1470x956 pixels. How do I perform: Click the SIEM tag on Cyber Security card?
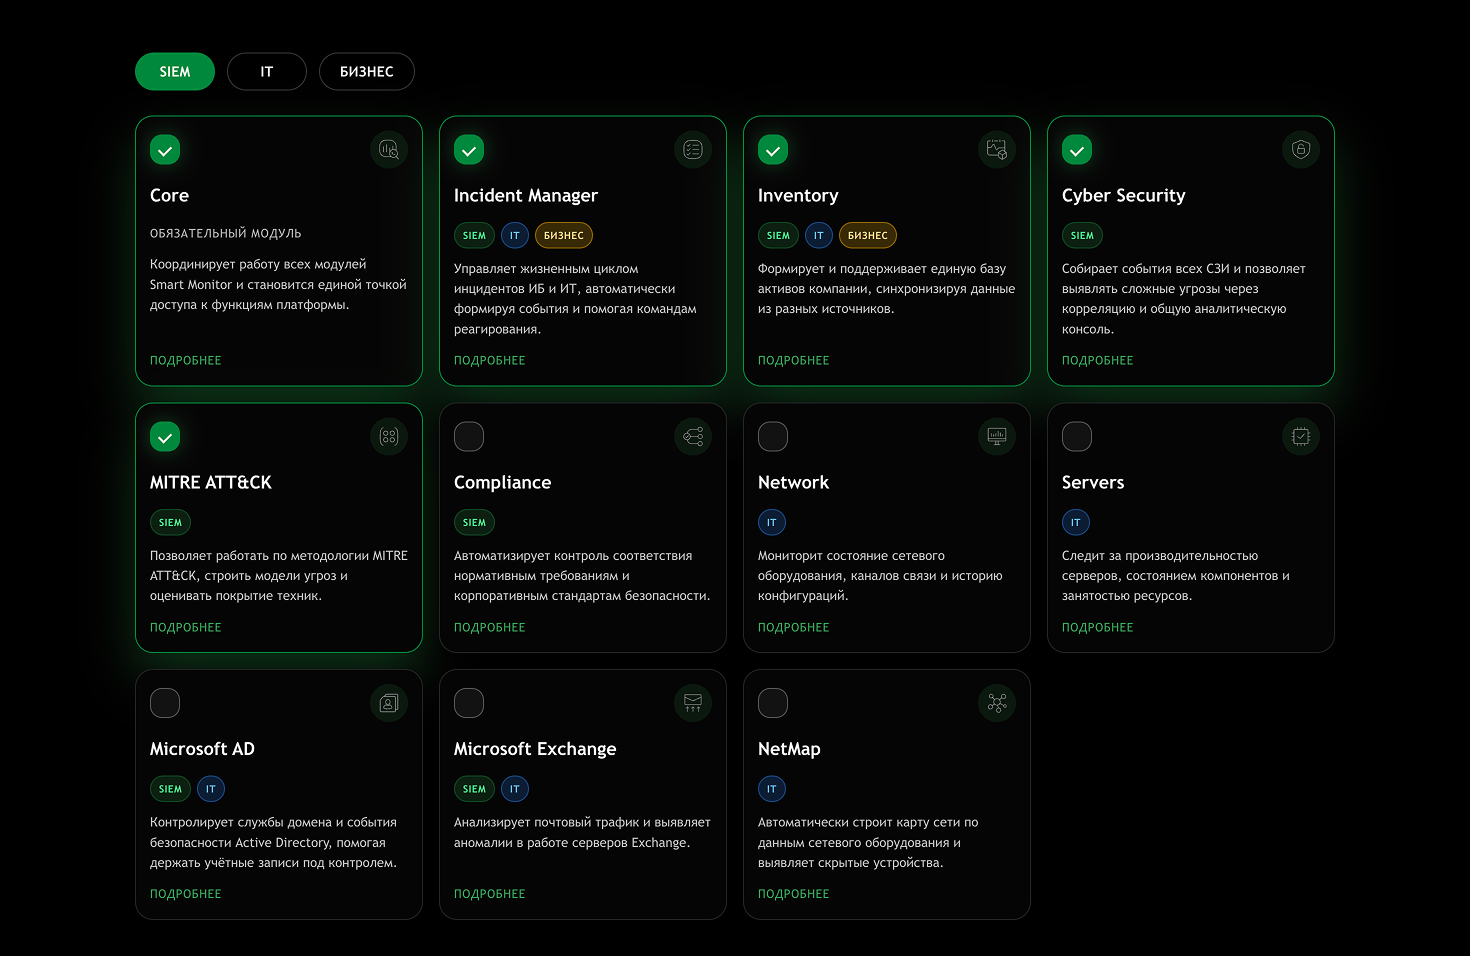pos(1082,236)
